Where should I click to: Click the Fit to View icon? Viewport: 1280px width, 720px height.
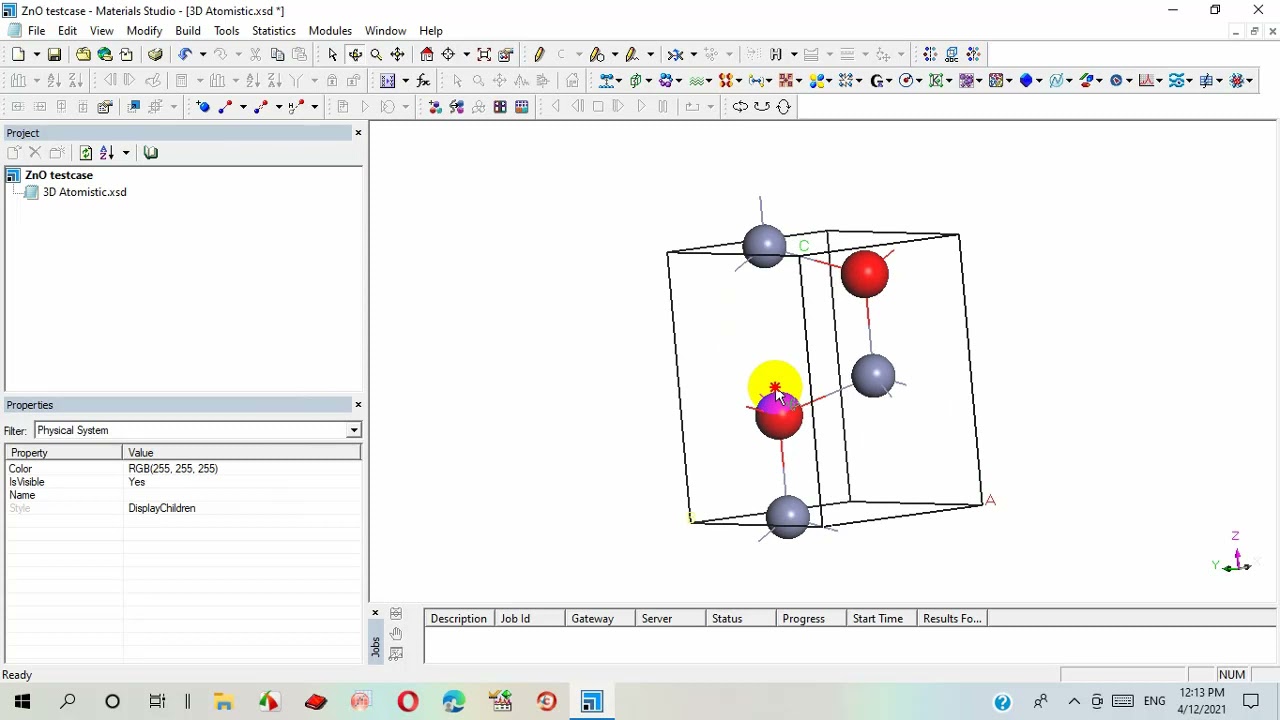tap(484, 54)
